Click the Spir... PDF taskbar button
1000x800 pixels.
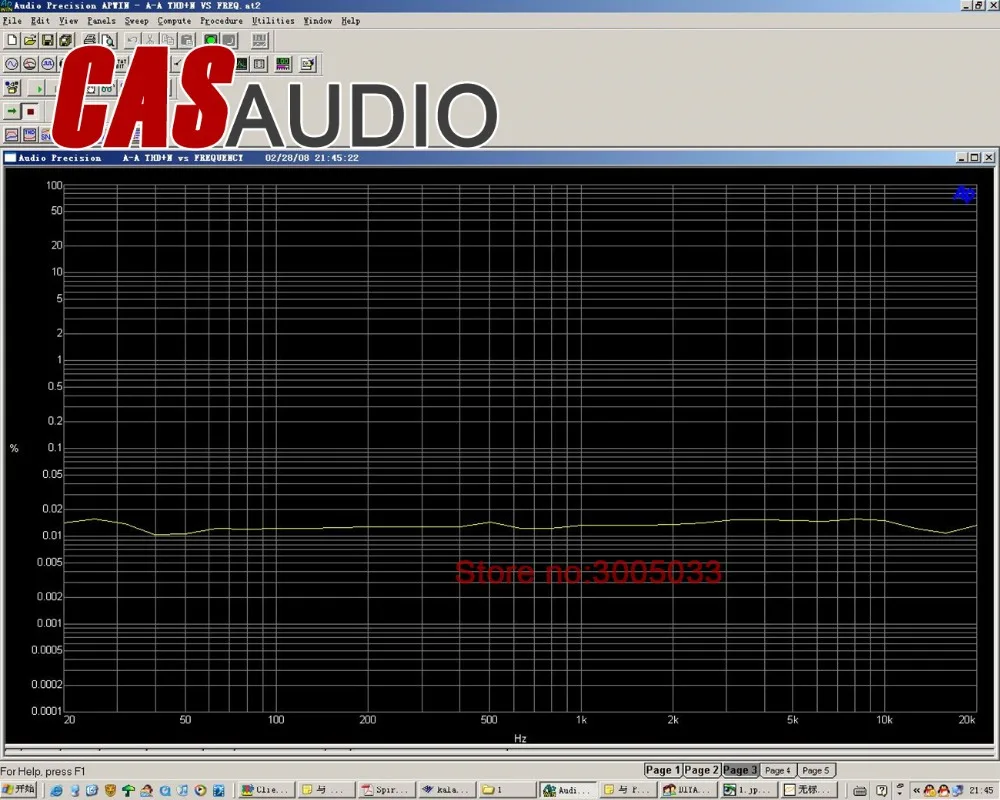tap(386, 790)
